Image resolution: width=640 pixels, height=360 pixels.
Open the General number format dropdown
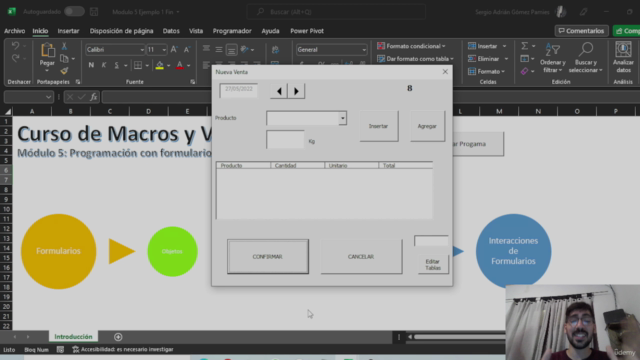click(x=364, y=50)
